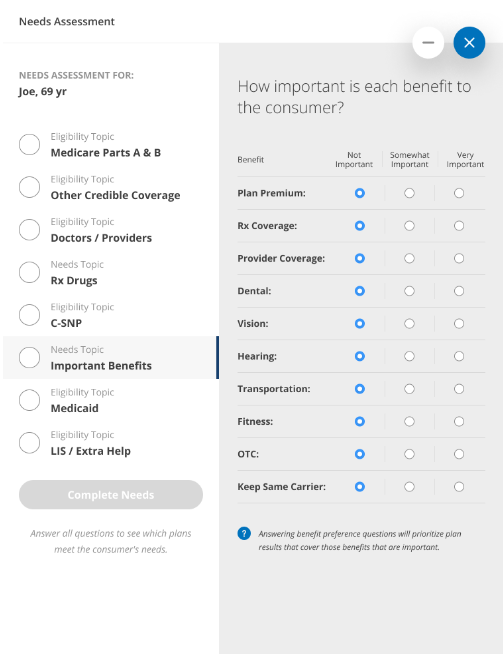This screenshot has height=654, width=503.
Task: Click the blue X close icon
Action: click(x=469, y=43)
